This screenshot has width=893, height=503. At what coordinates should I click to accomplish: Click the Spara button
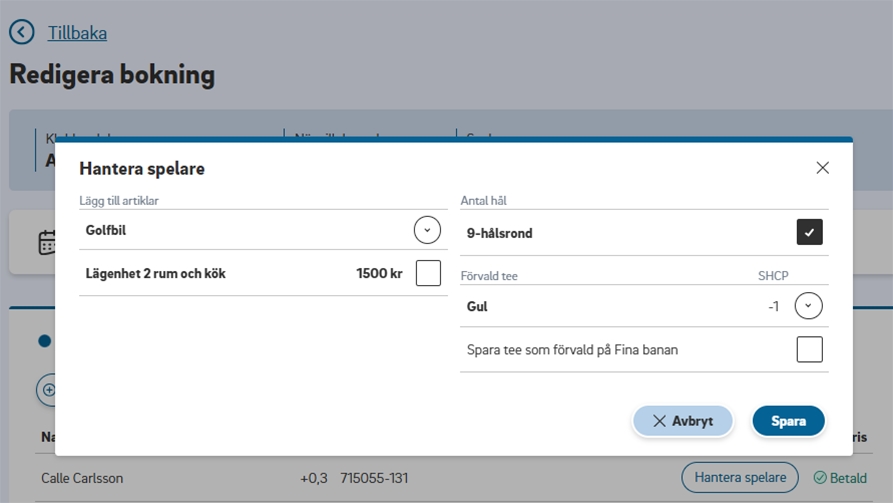coord(788,421)
